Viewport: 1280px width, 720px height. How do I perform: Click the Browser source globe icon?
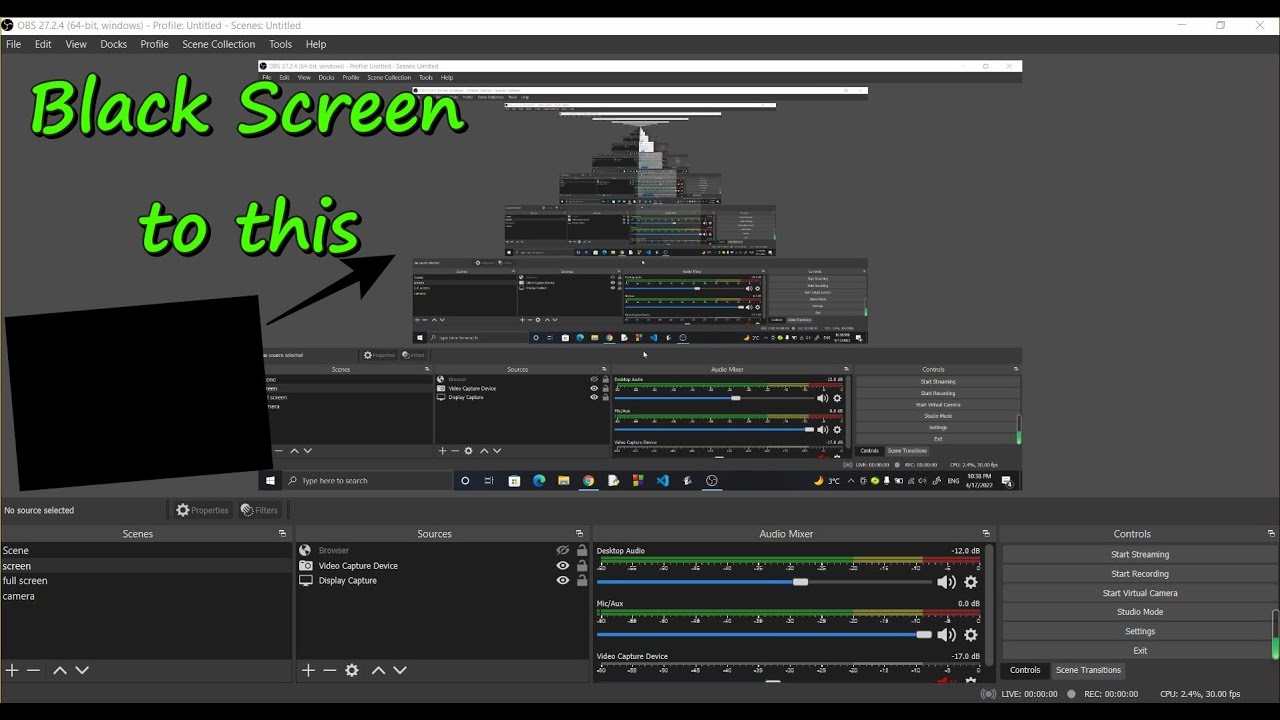305,551
